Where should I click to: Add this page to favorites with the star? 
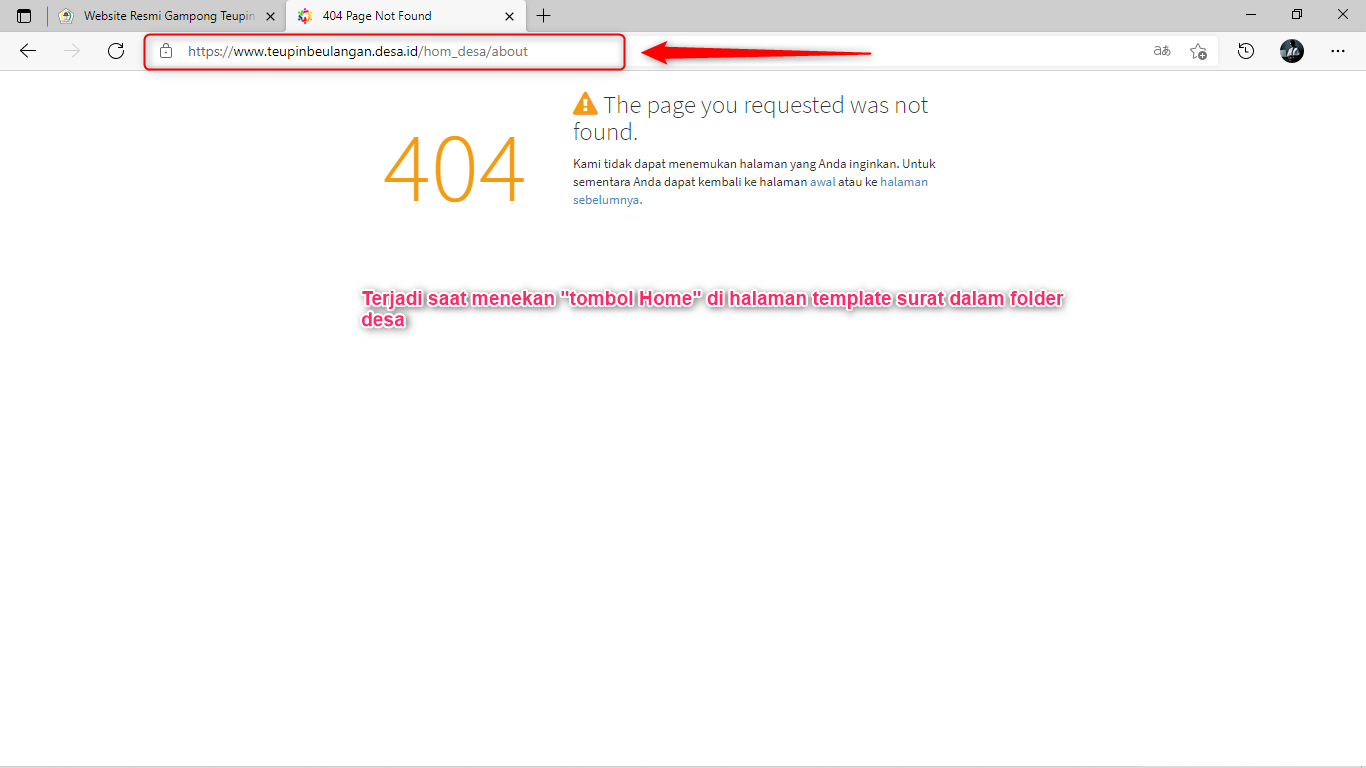click(1199, 51)
